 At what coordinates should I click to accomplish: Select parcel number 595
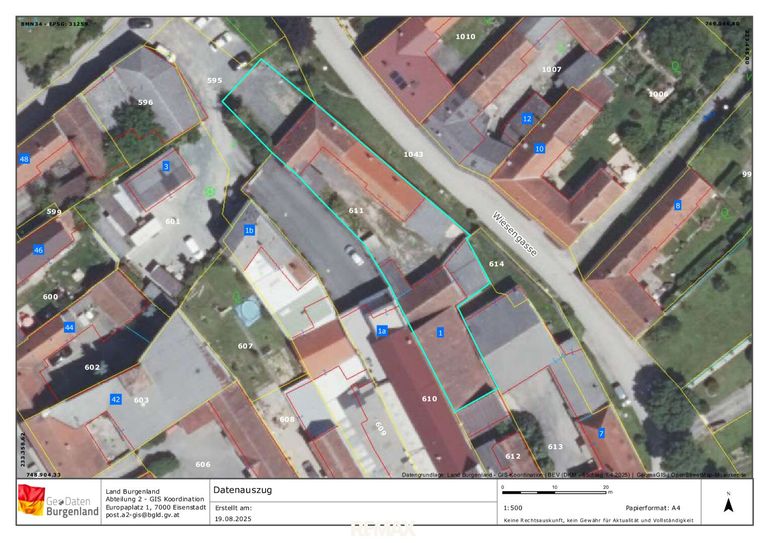pos(215,80)
